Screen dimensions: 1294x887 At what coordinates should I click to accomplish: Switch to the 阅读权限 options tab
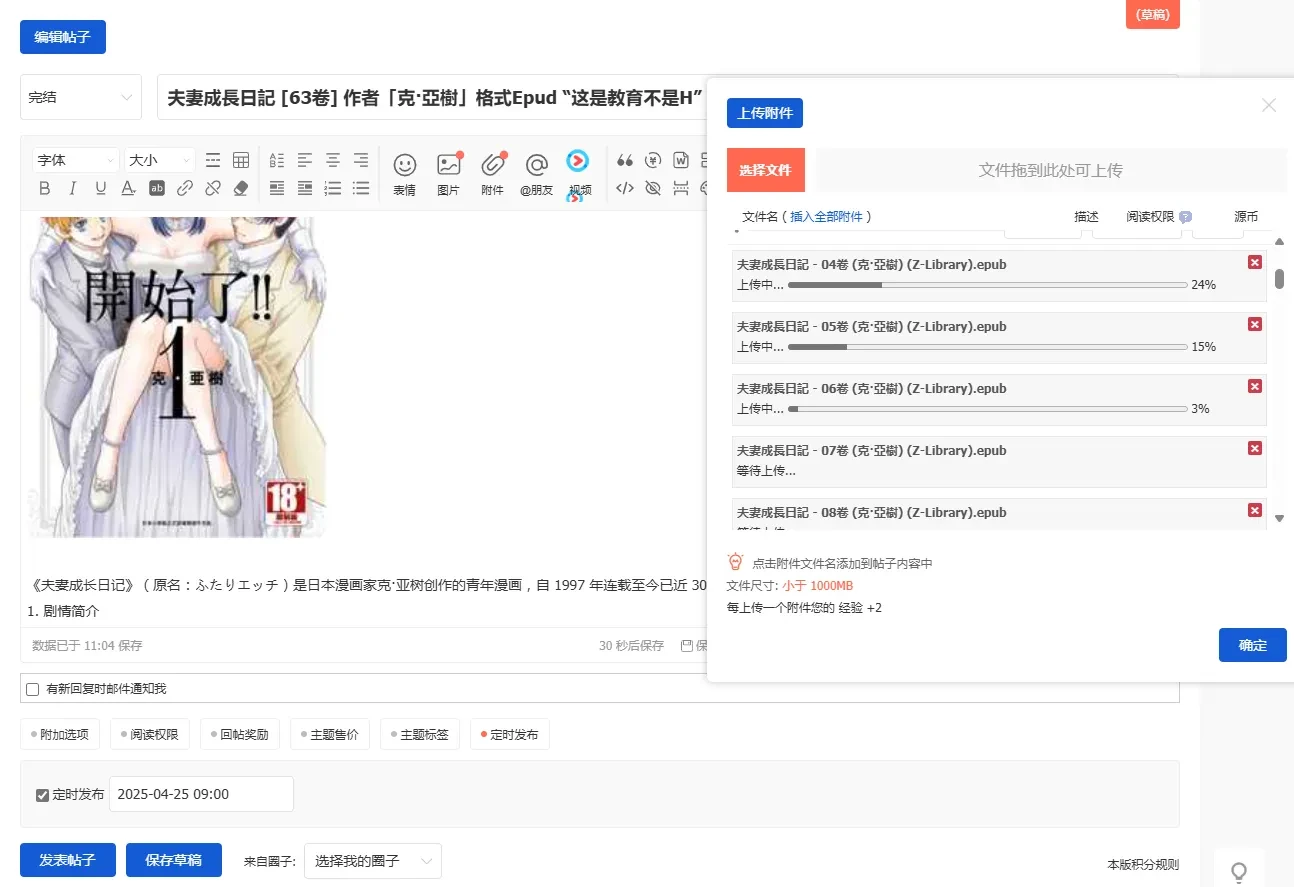(x=150, y=735)
